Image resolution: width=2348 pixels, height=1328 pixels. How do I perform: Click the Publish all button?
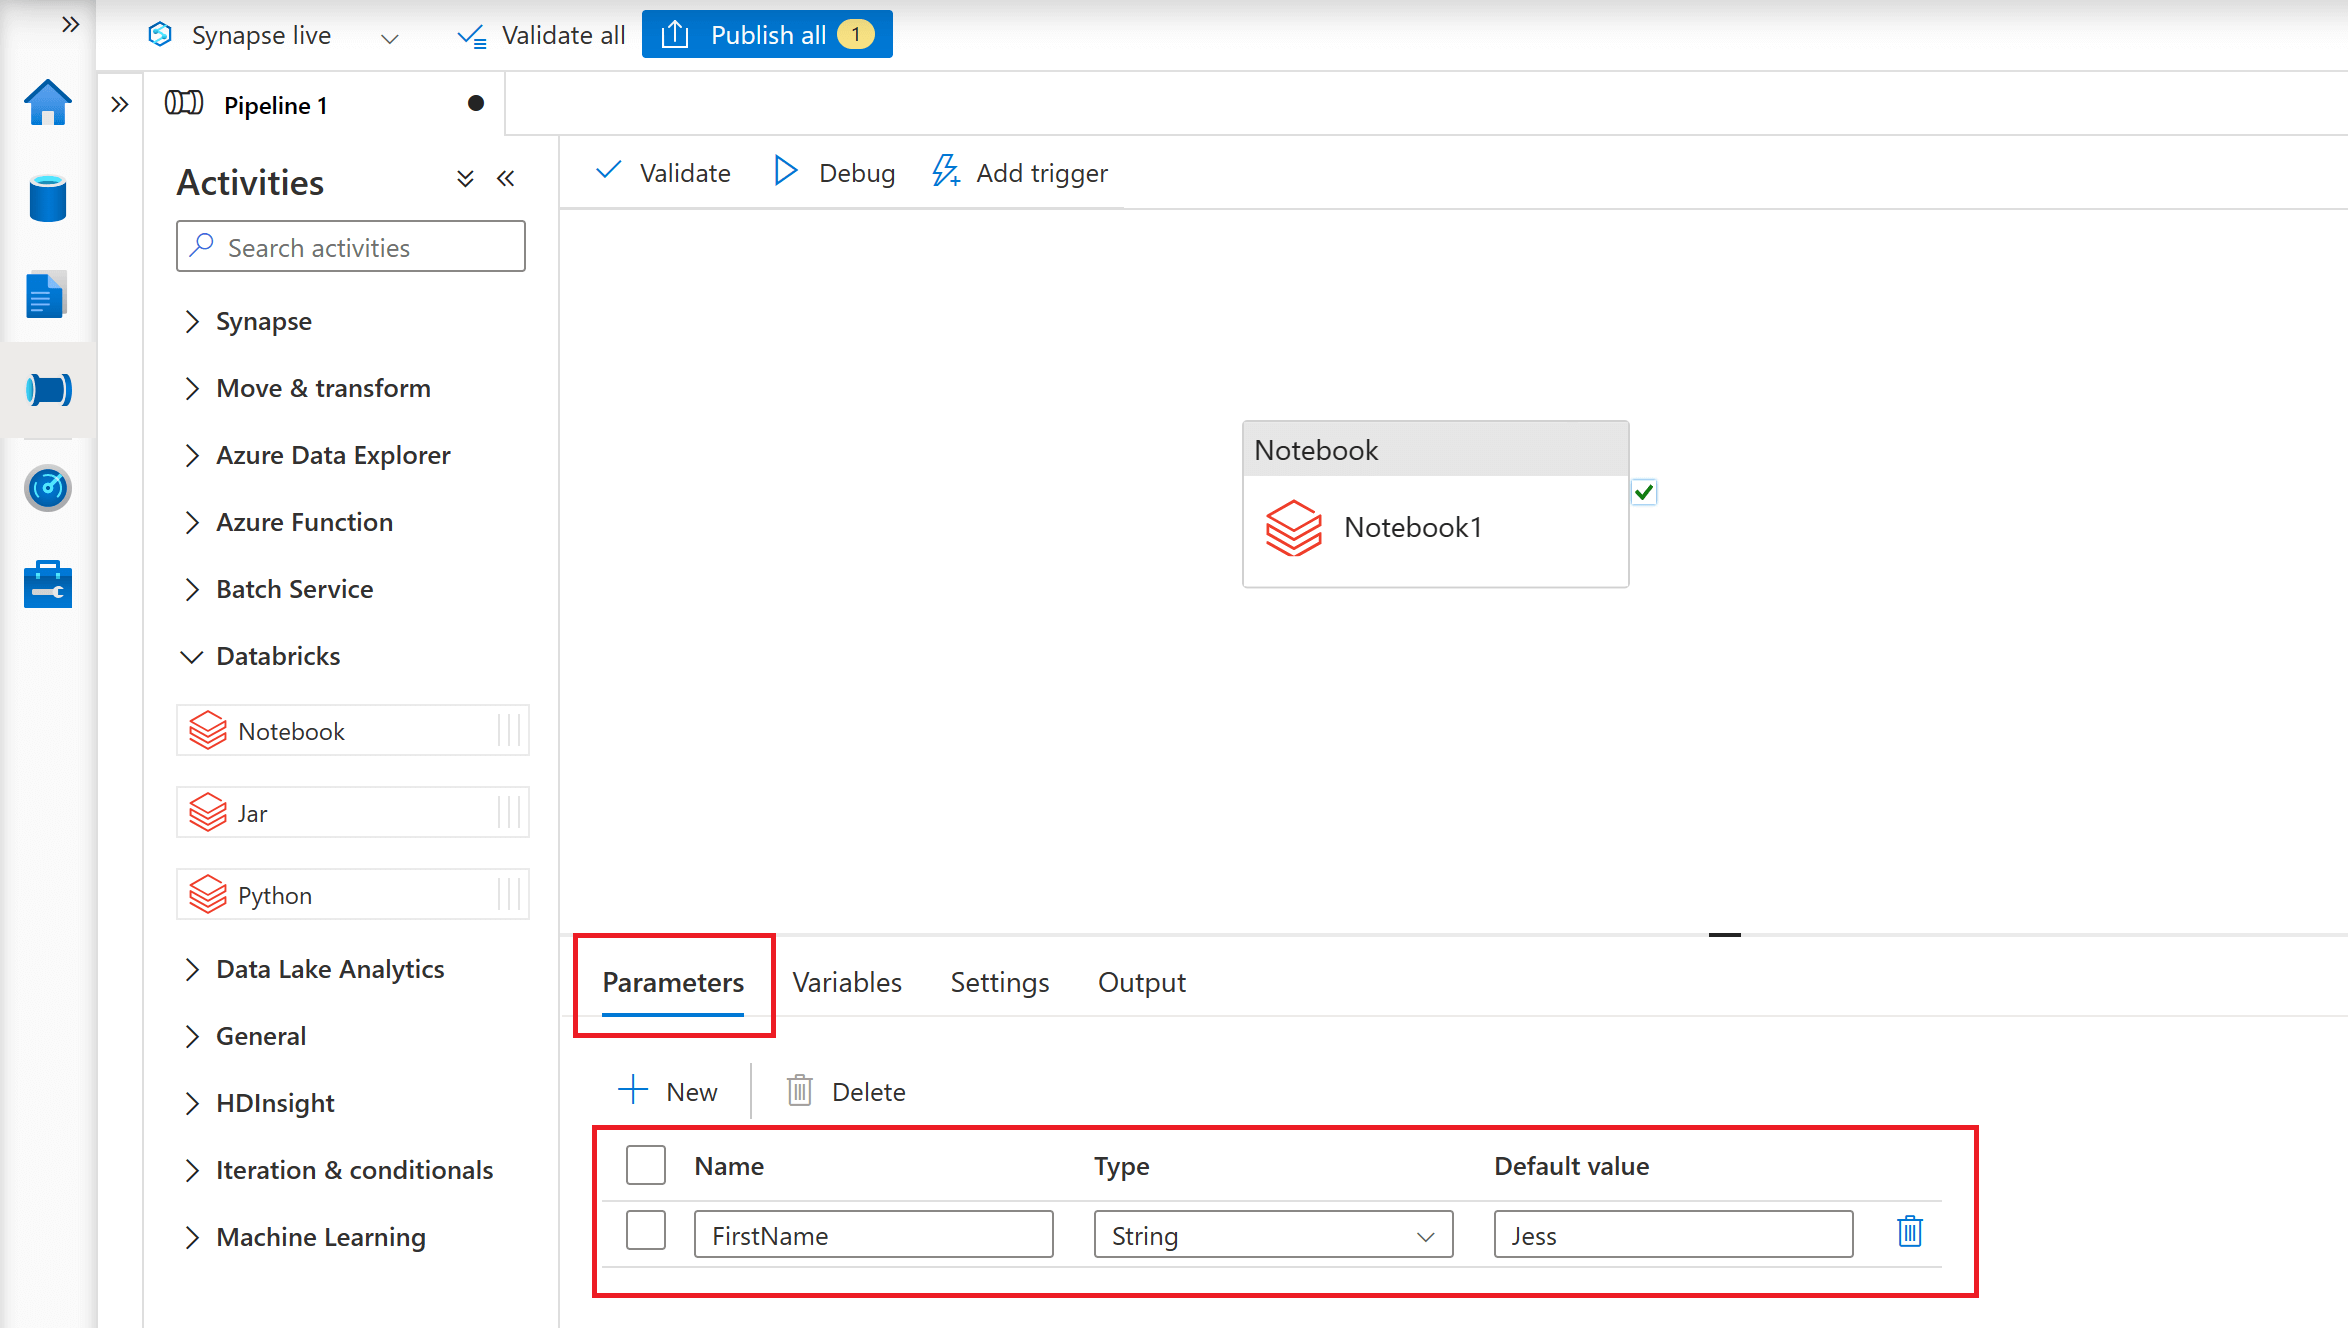[x=767, y=35]
